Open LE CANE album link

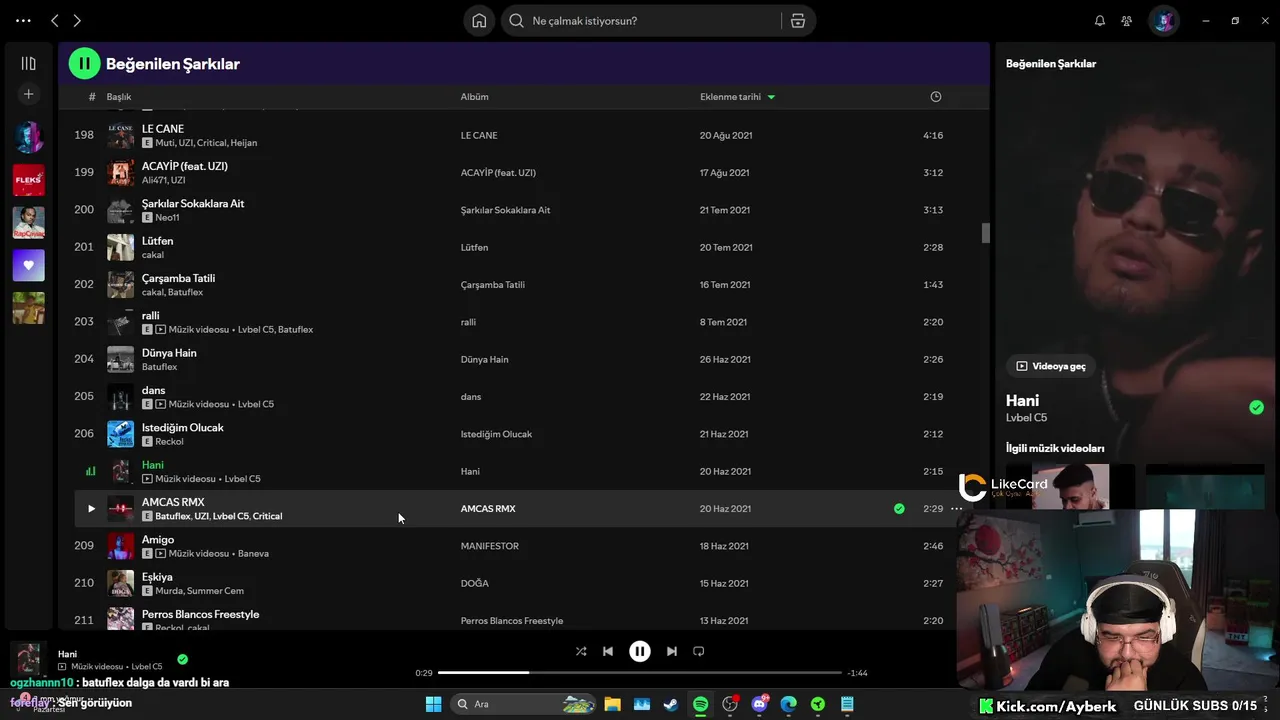point(479,135)
